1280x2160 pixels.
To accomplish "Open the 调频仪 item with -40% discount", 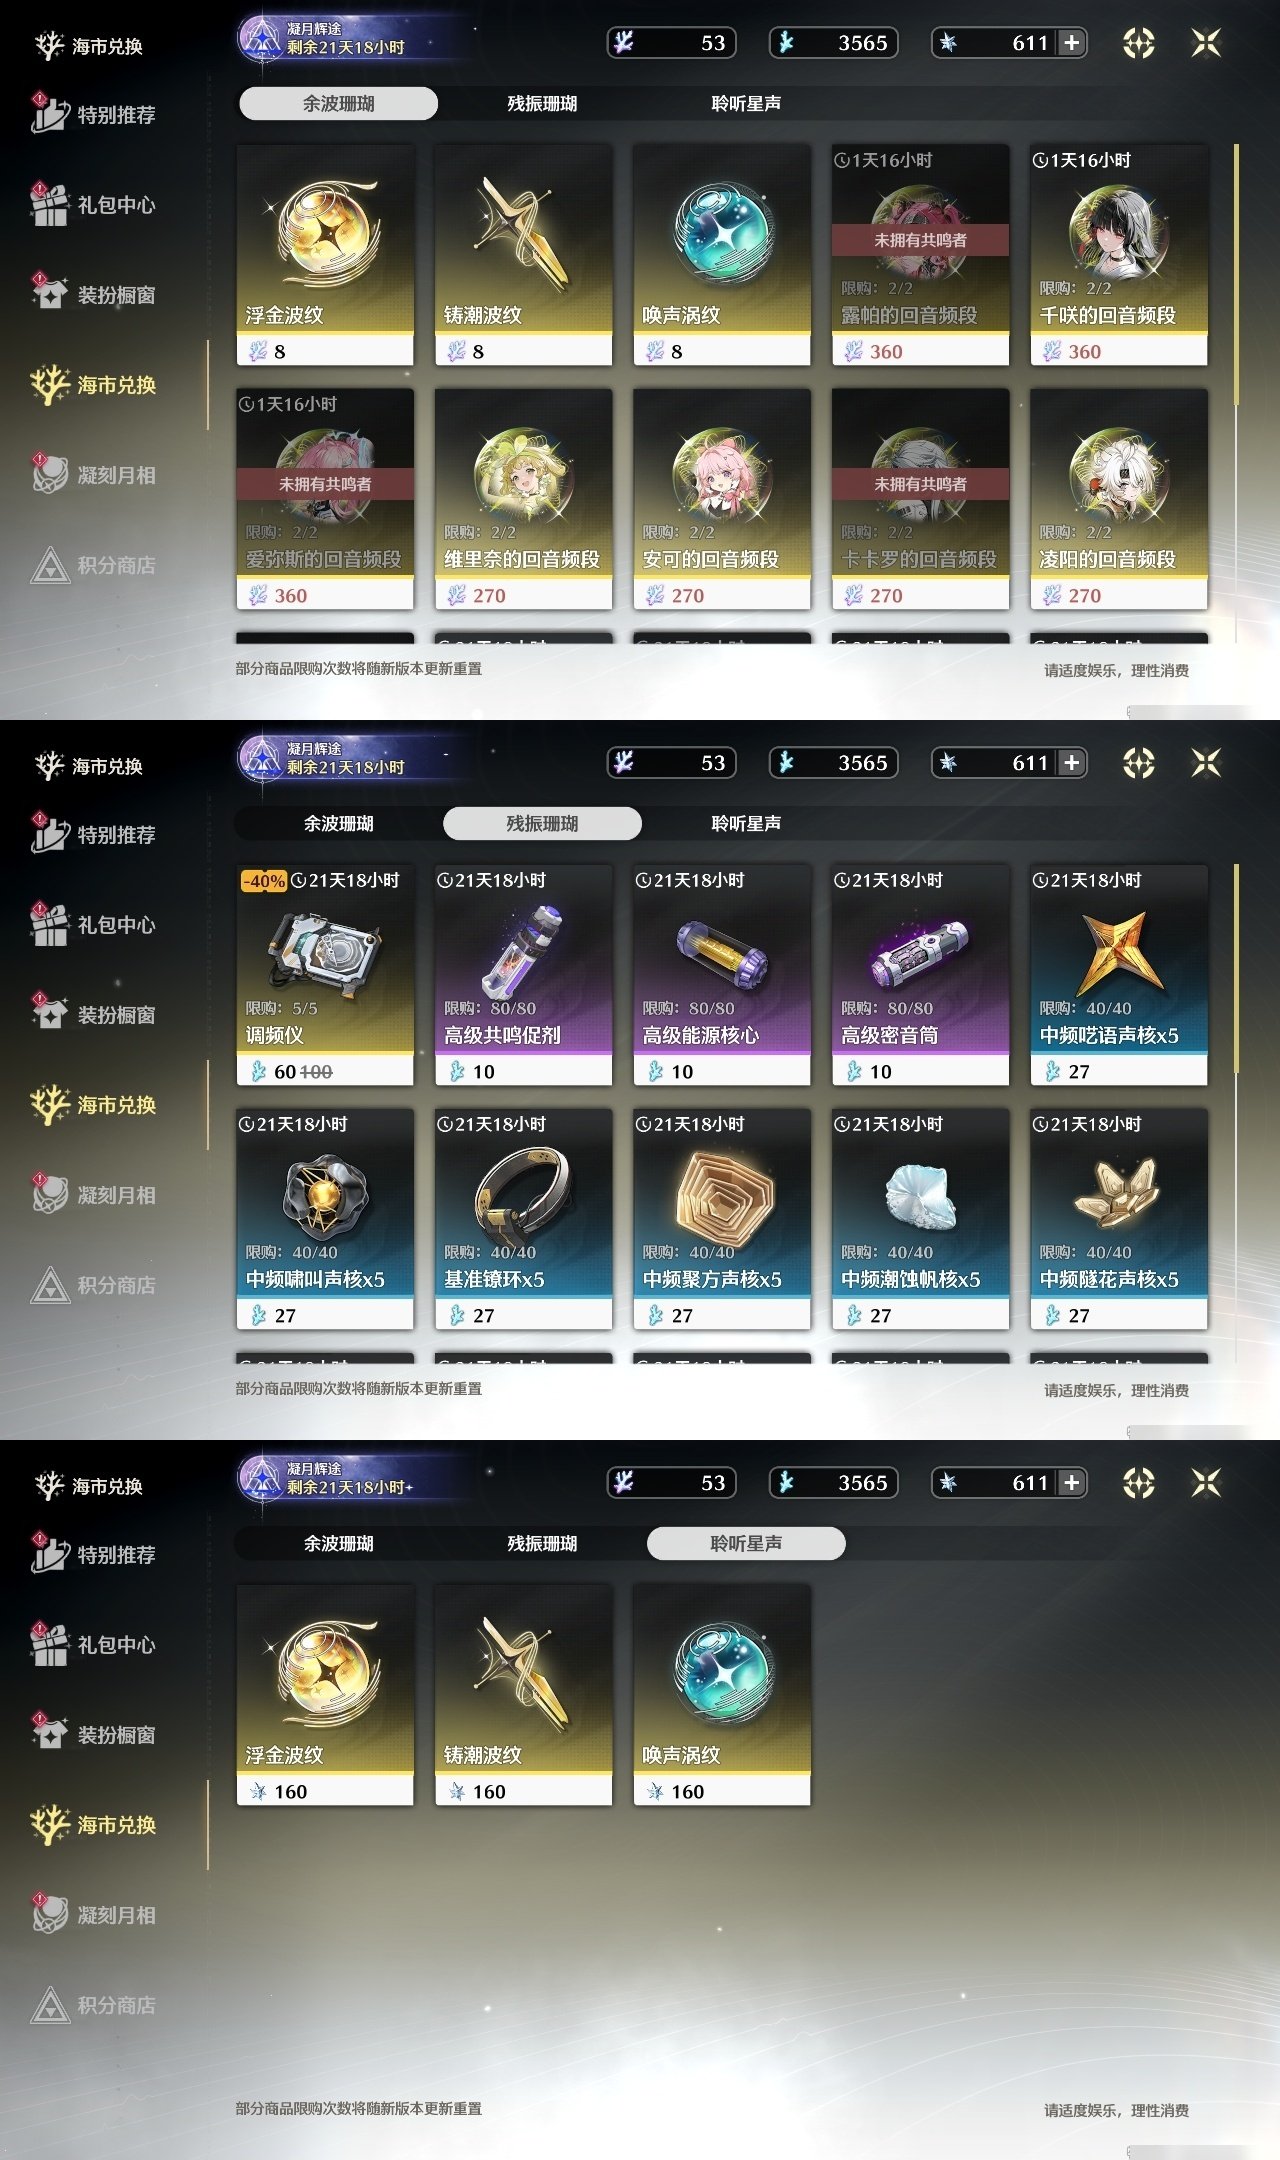I will coord(325,976).
